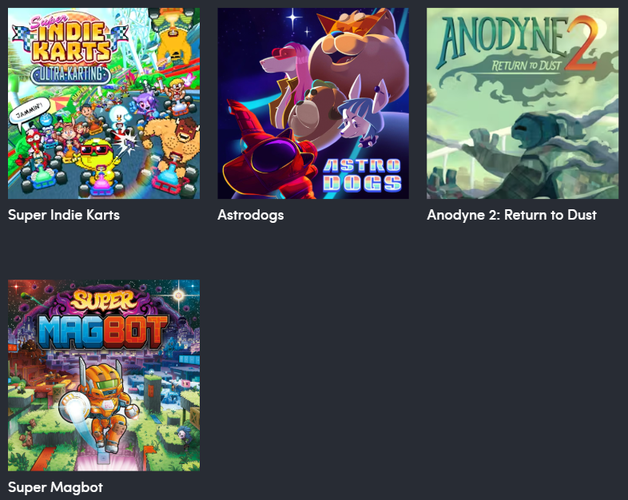Viewport: 628px width, 500px height.
Task: Open "Anodyne 2: Return to Dust" title link
Action: click(511, 215)
